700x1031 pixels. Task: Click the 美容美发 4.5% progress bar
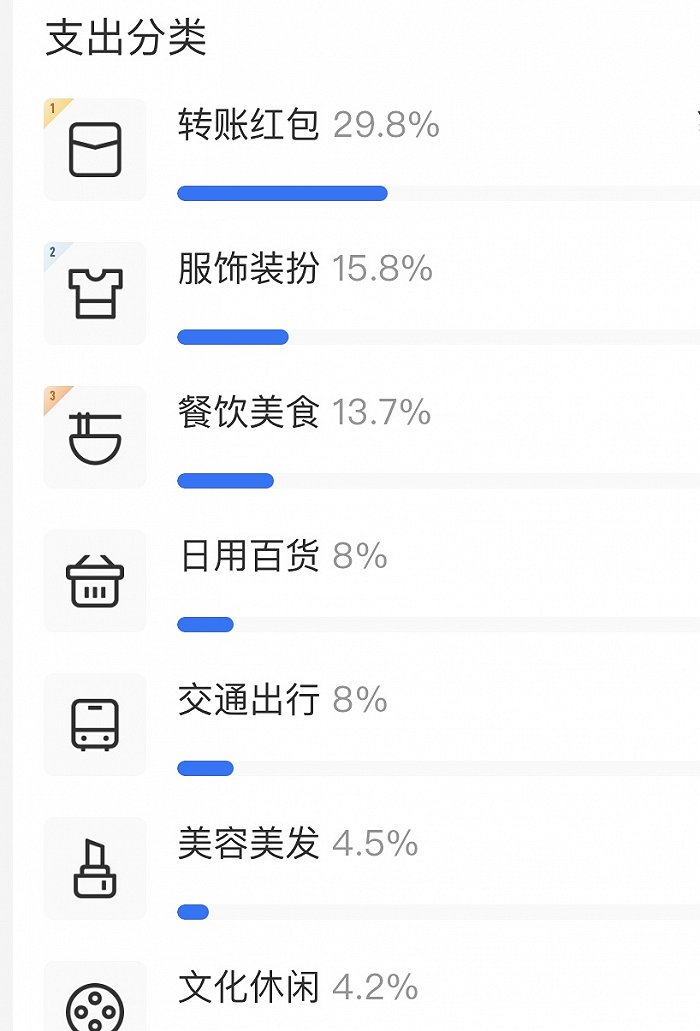(x=193, y=912)
